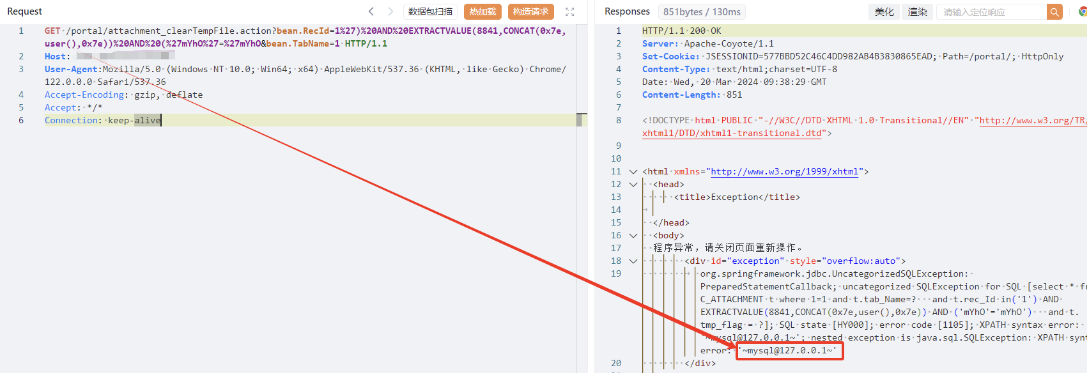Screen dimensions: 1087x373
Task: Click the orange 热加载 button
Action: [x=482, y=11]
